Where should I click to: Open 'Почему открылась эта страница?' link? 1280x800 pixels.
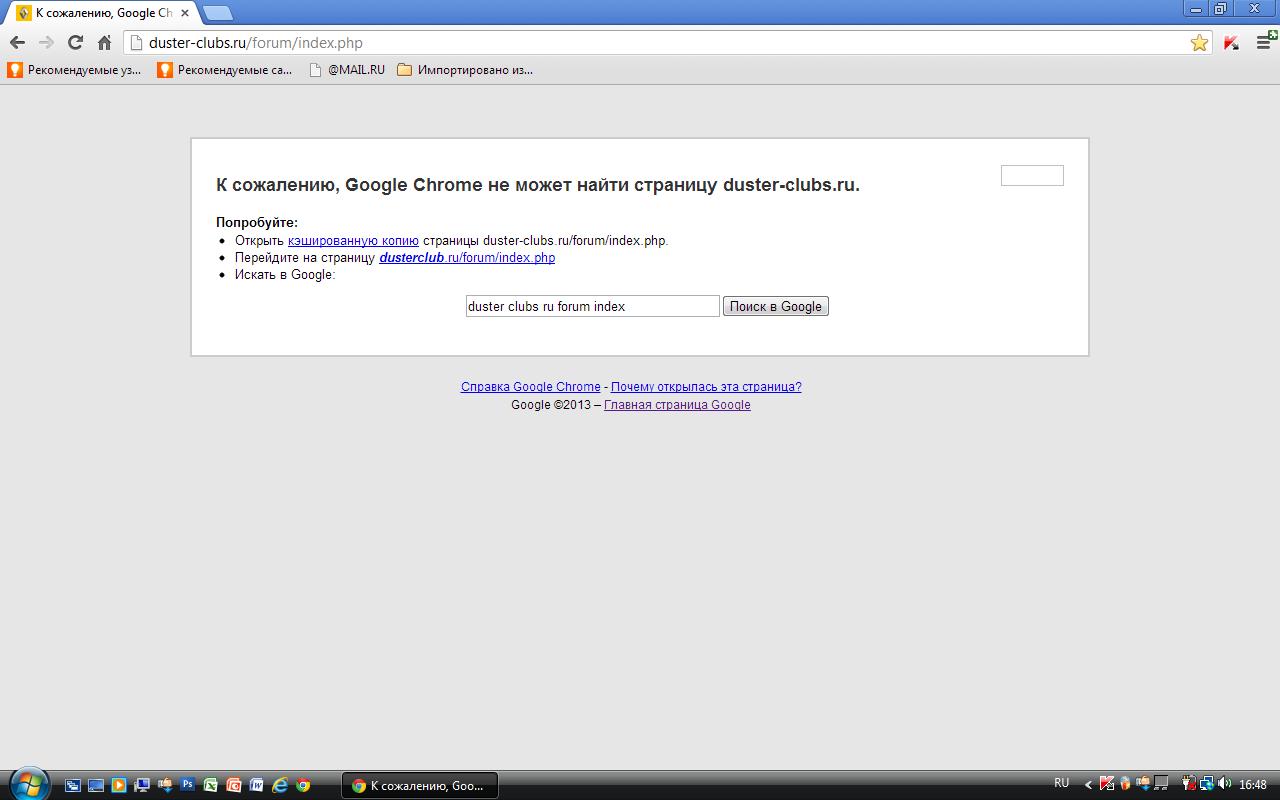click(706, 387)
